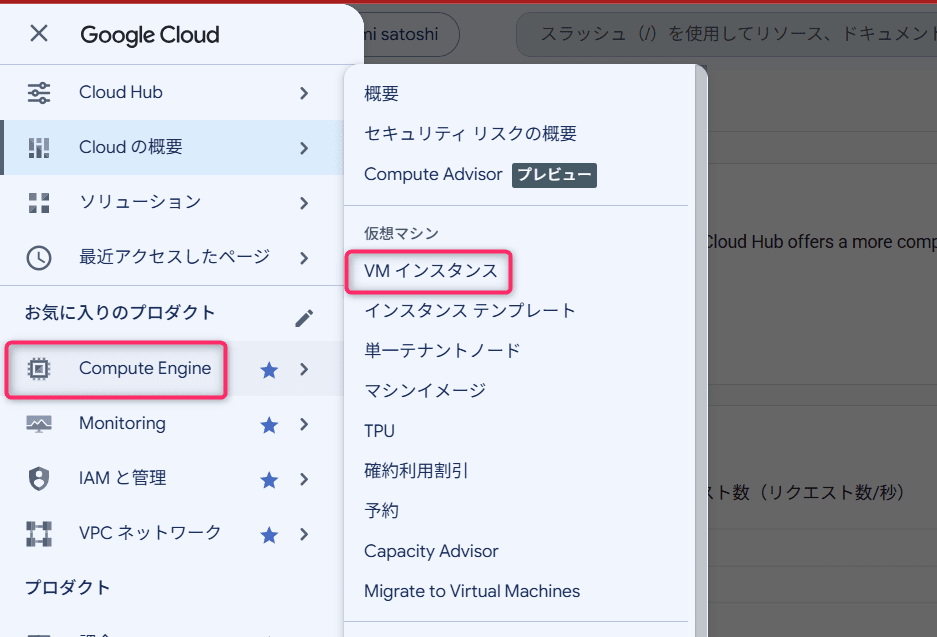Image resolution: width=937 pixels, height=637 pixels.
Task: Open Migrate to Virtual Machines
Action: pos(472,591)
